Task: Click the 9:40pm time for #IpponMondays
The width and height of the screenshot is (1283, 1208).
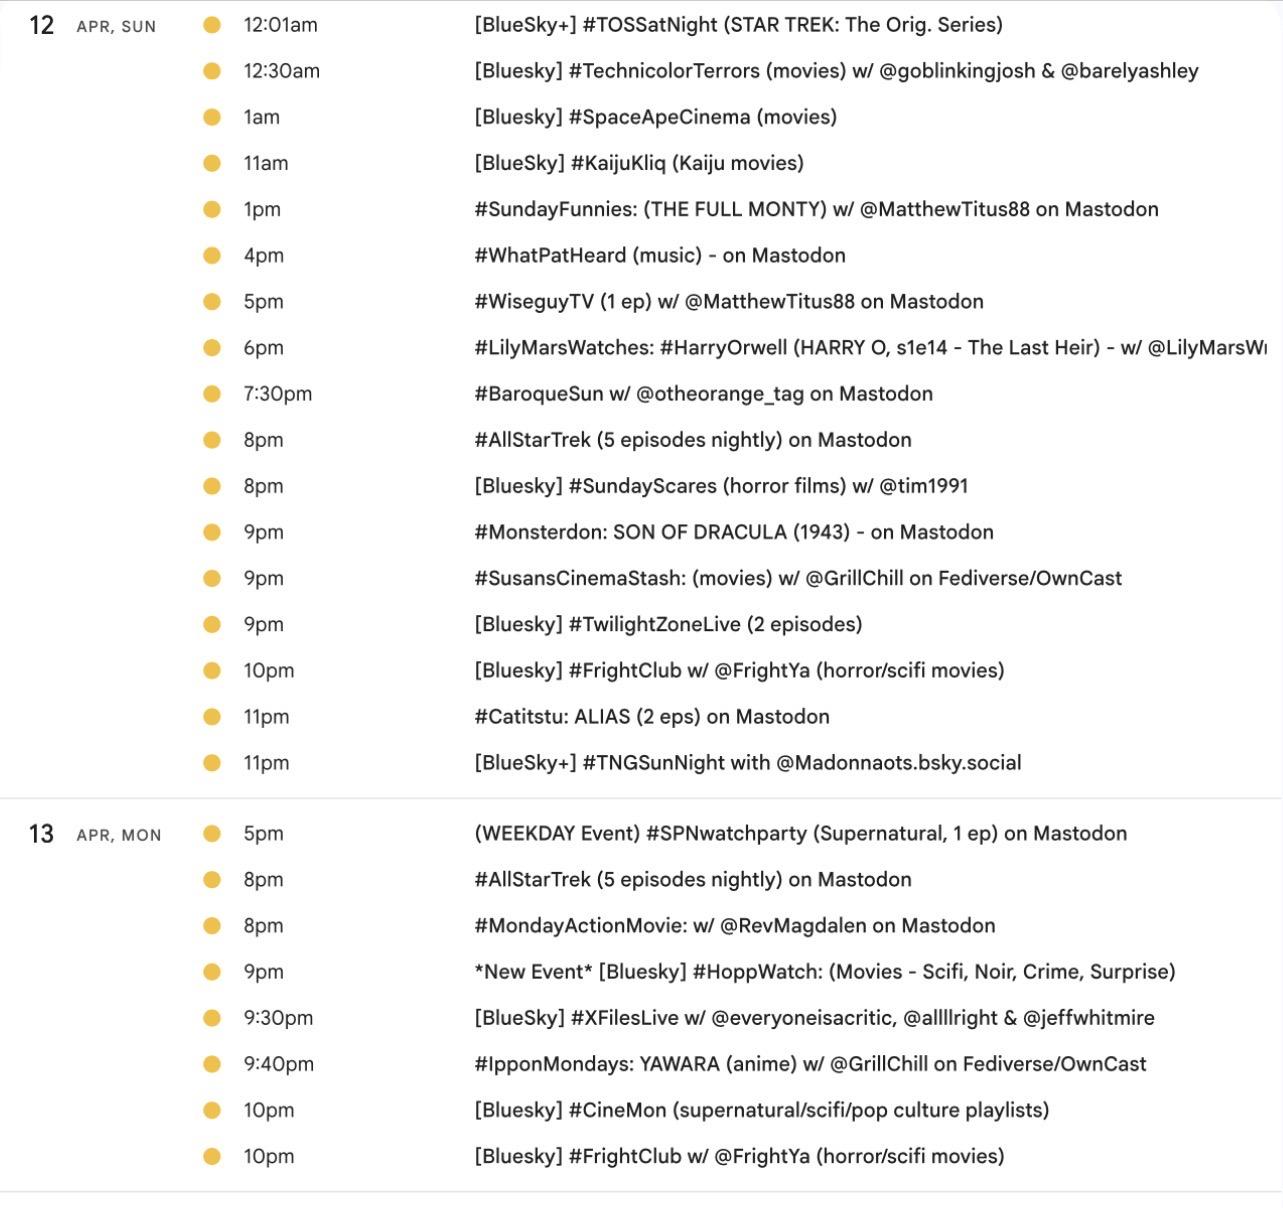Action: pos(278,1064)
